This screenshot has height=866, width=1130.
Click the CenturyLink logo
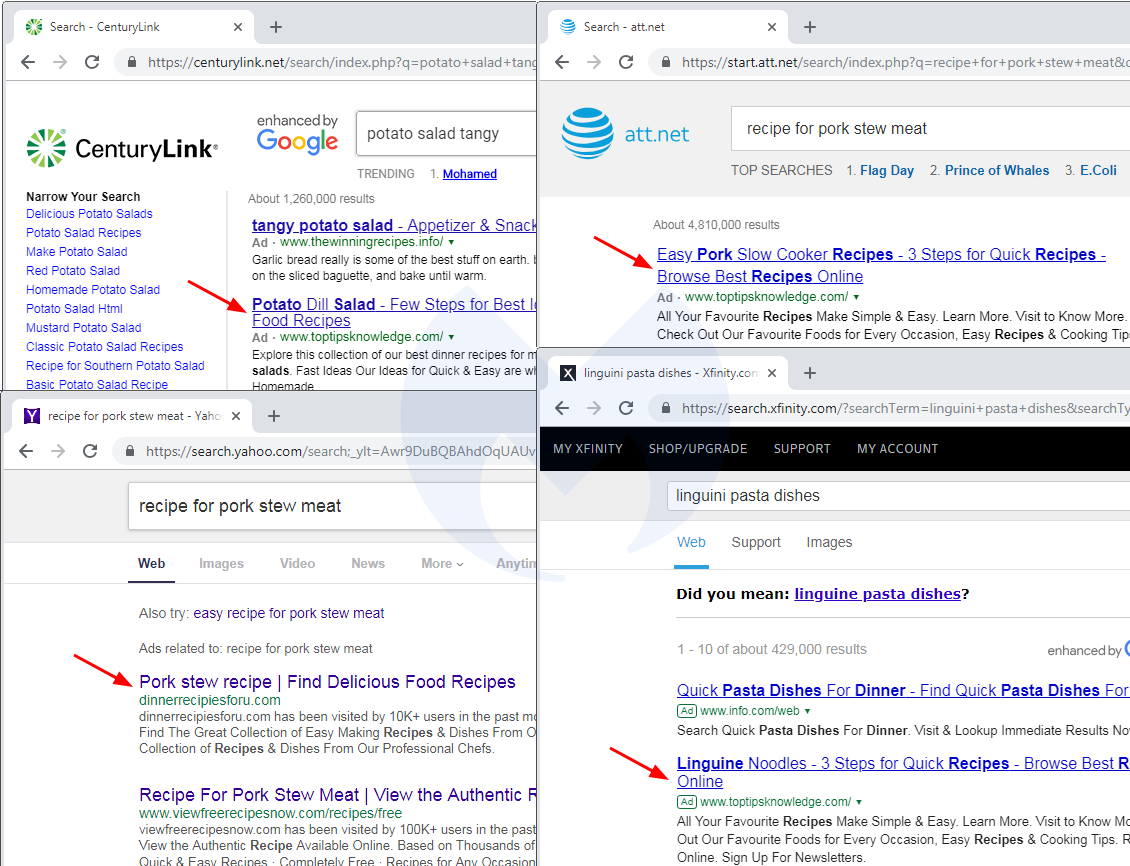[x=121, y=149]
